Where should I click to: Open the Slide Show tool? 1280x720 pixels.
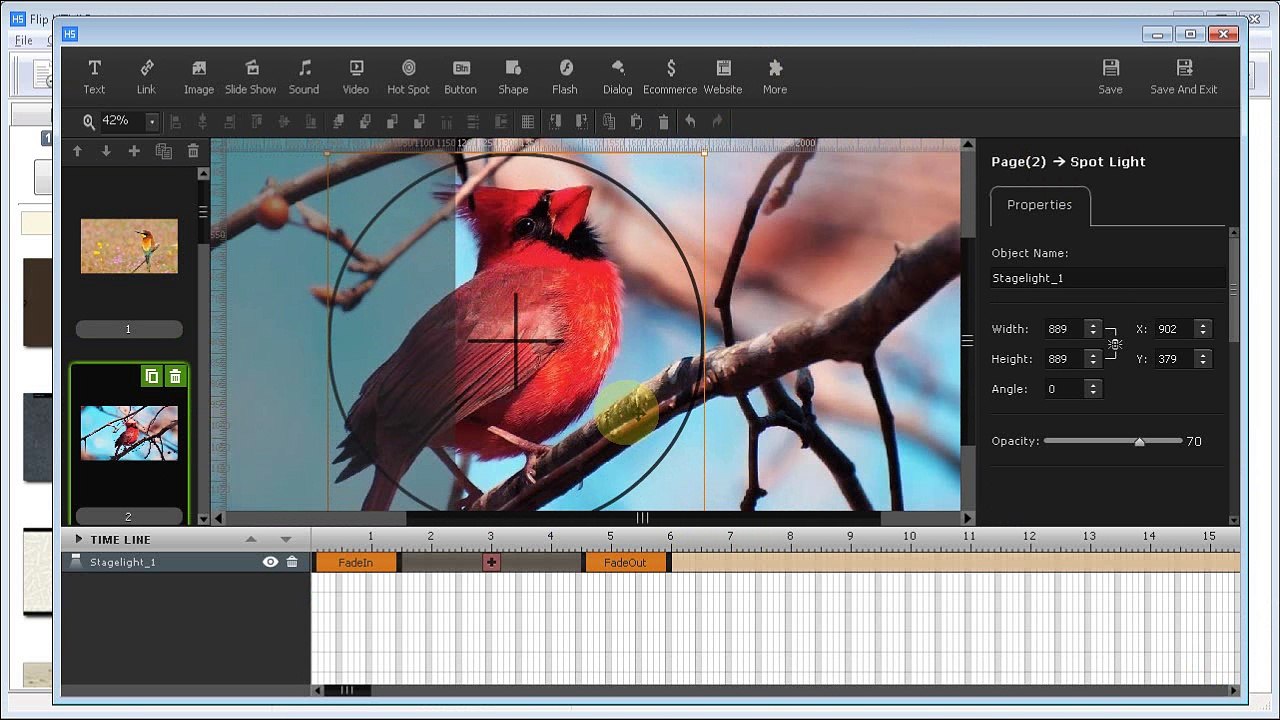(251, 77)
